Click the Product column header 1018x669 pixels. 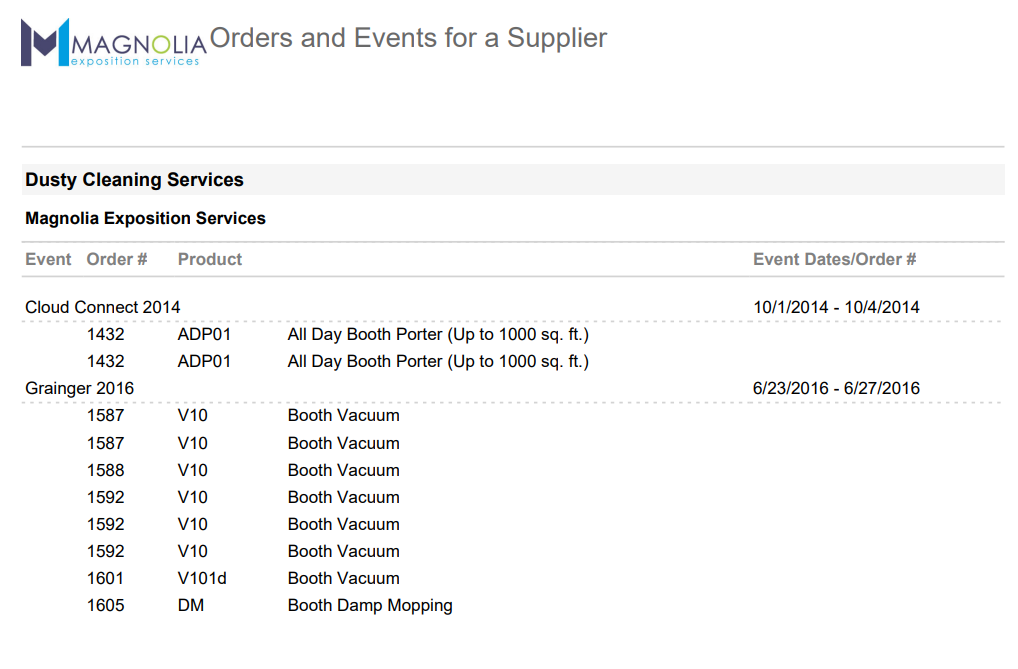(210, 259)
